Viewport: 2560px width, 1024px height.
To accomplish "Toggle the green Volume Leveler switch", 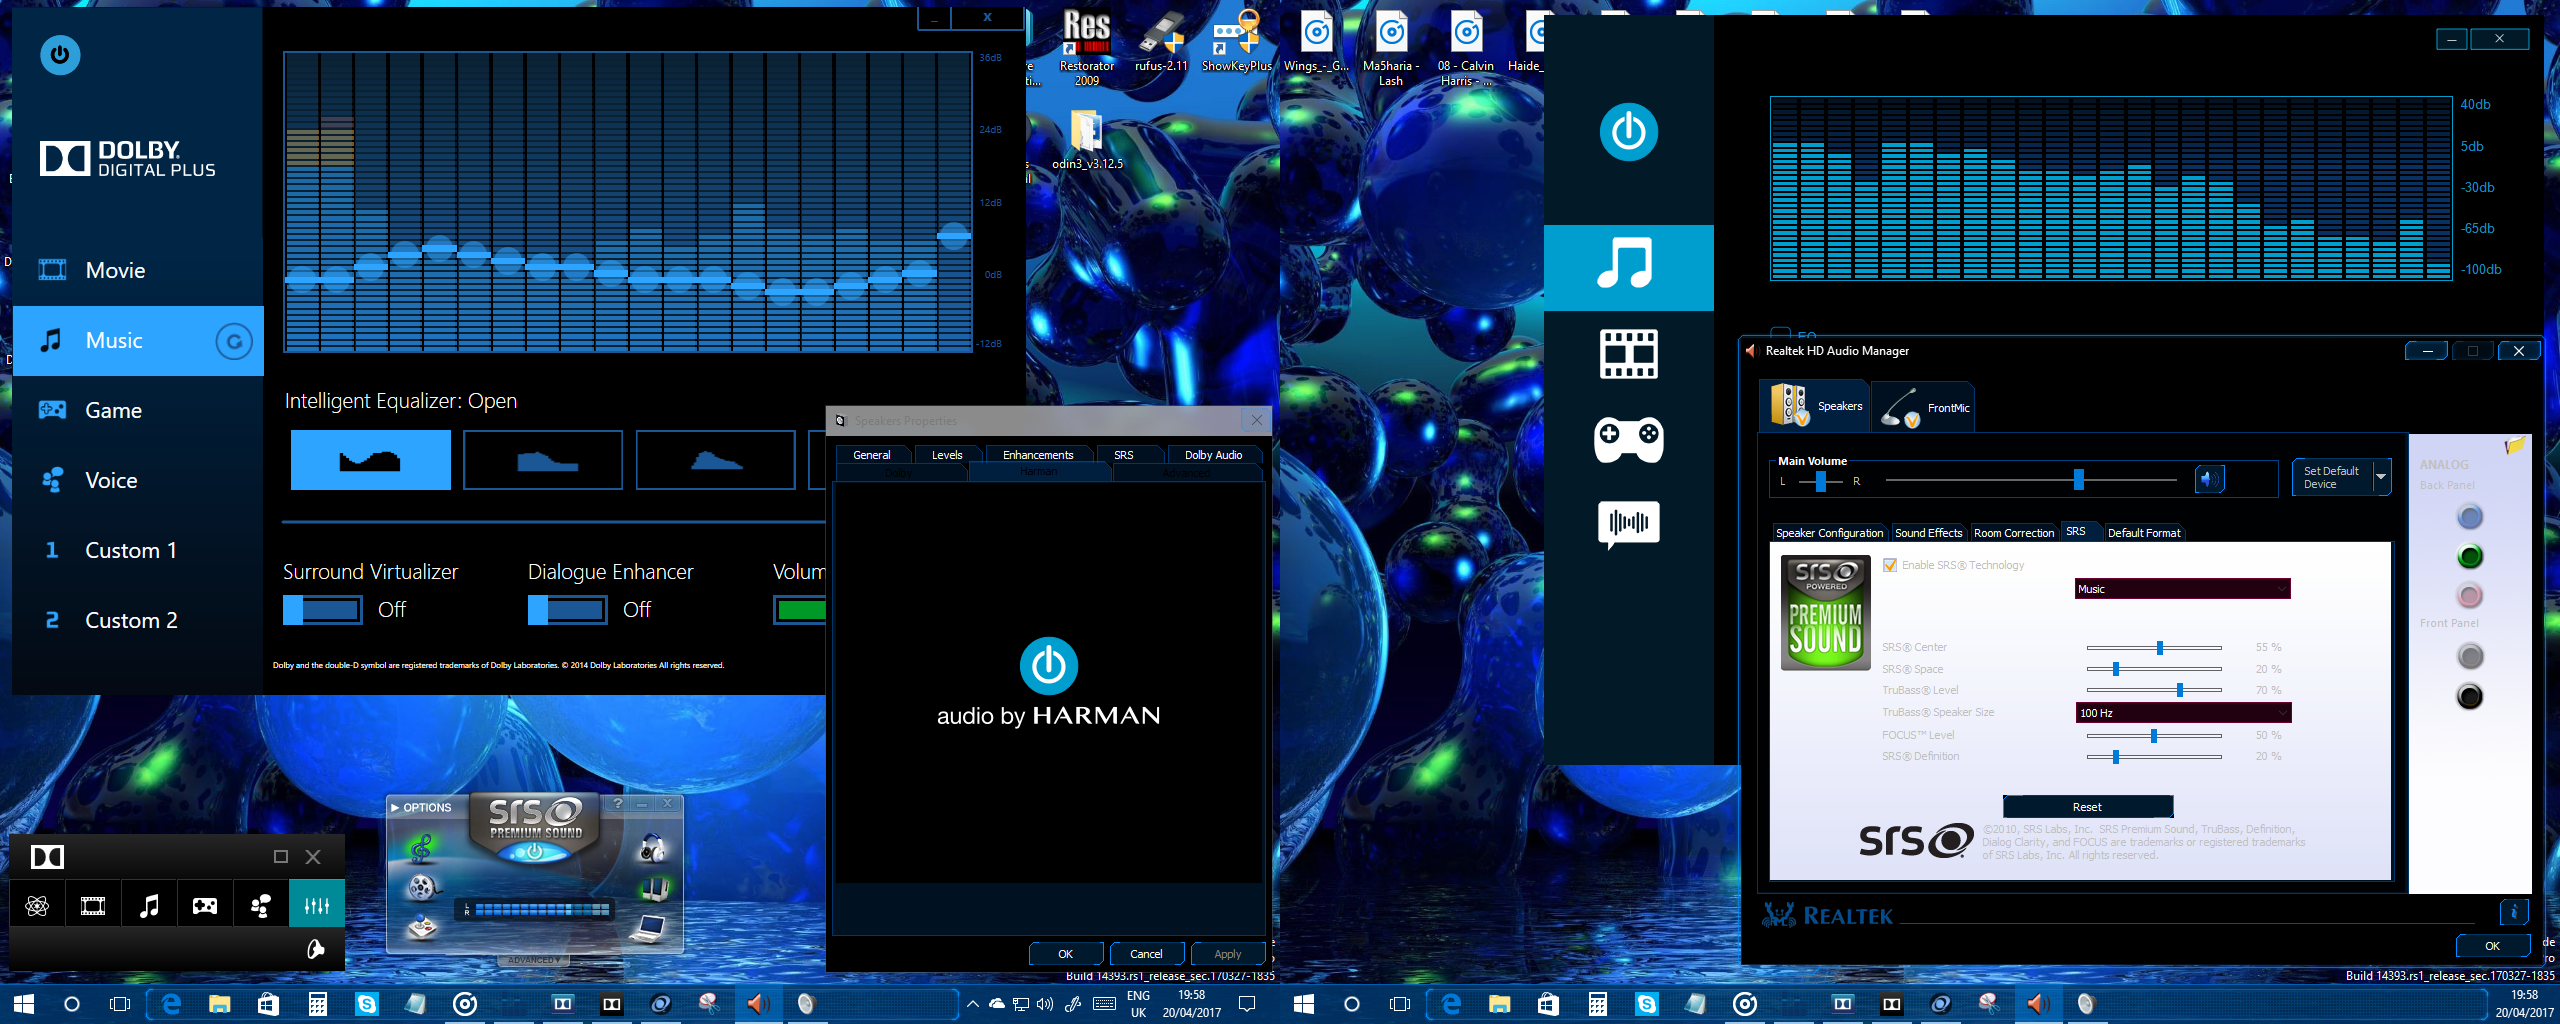I will (800, 610).
